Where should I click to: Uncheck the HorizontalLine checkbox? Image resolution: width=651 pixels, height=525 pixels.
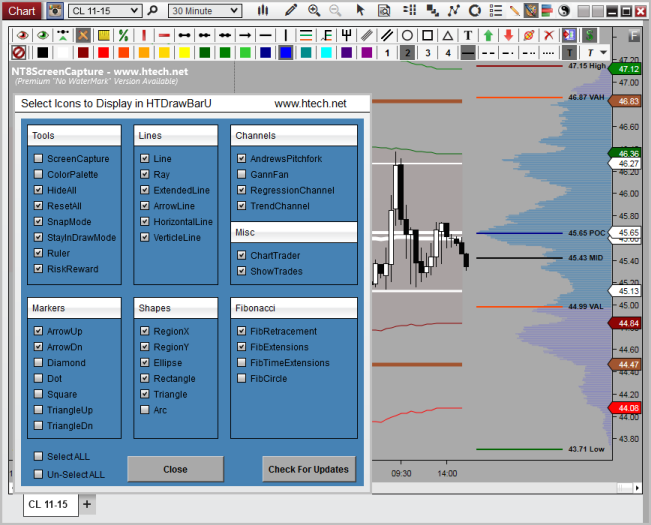(x=144, y=221)
